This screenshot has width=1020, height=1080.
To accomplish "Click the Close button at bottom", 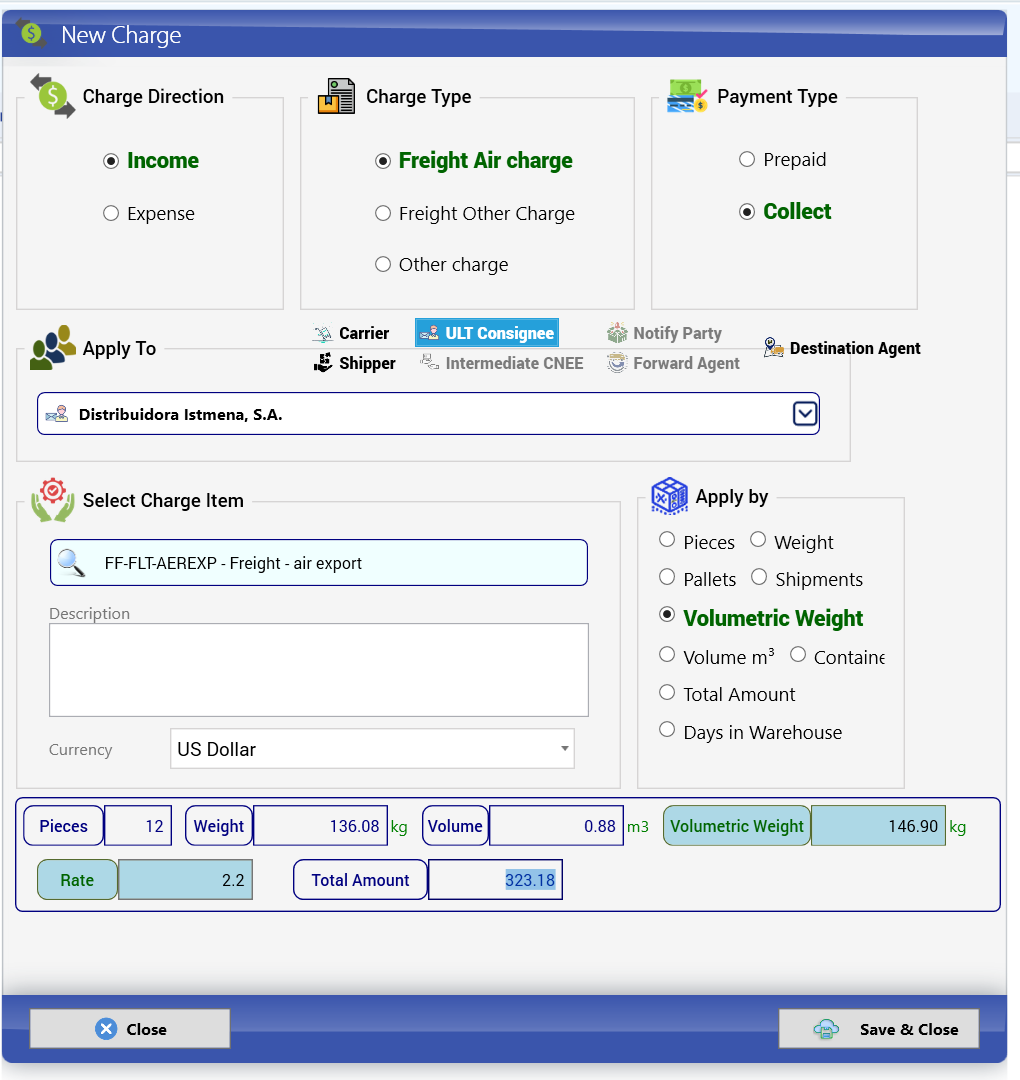I will point(130,1028).
